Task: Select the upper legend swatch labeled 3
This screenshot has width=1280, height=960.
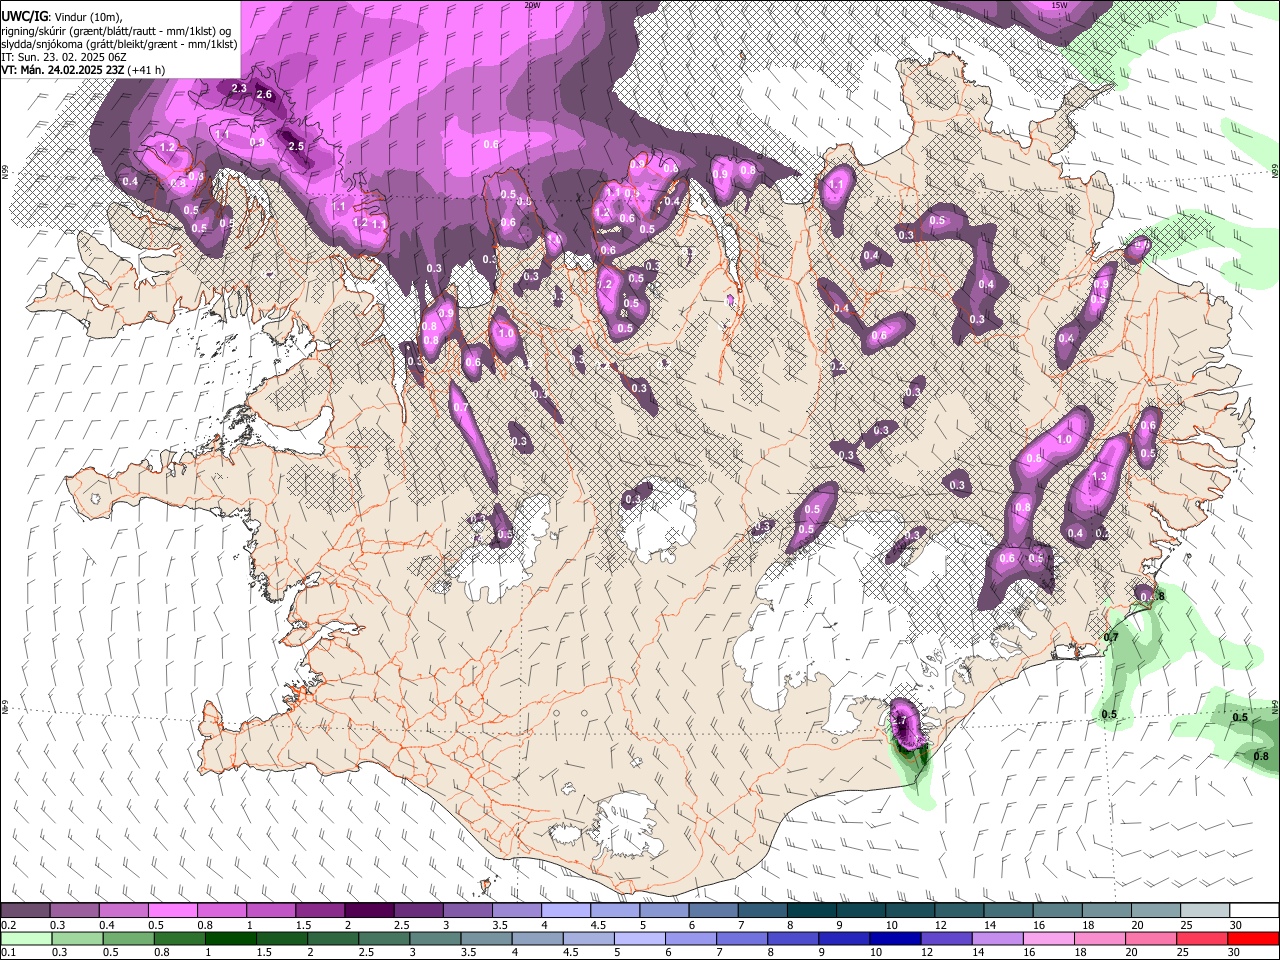Action: [468, 911]
